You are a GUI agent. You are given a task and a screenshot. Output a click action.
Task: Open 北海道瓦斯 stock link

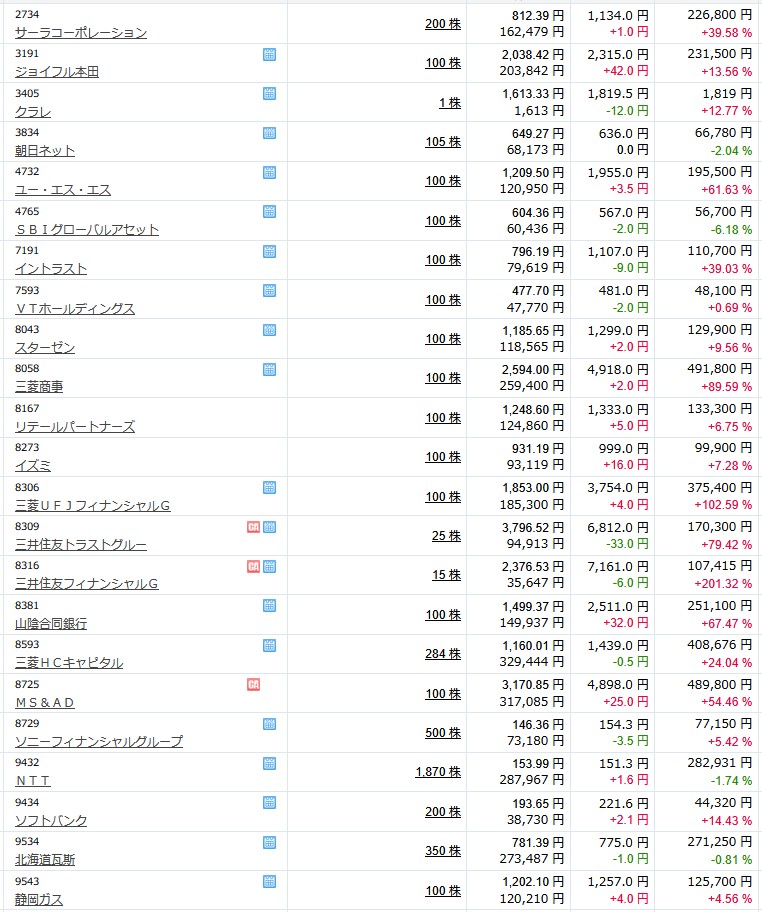pyautogui.click(x=45, y=860)
